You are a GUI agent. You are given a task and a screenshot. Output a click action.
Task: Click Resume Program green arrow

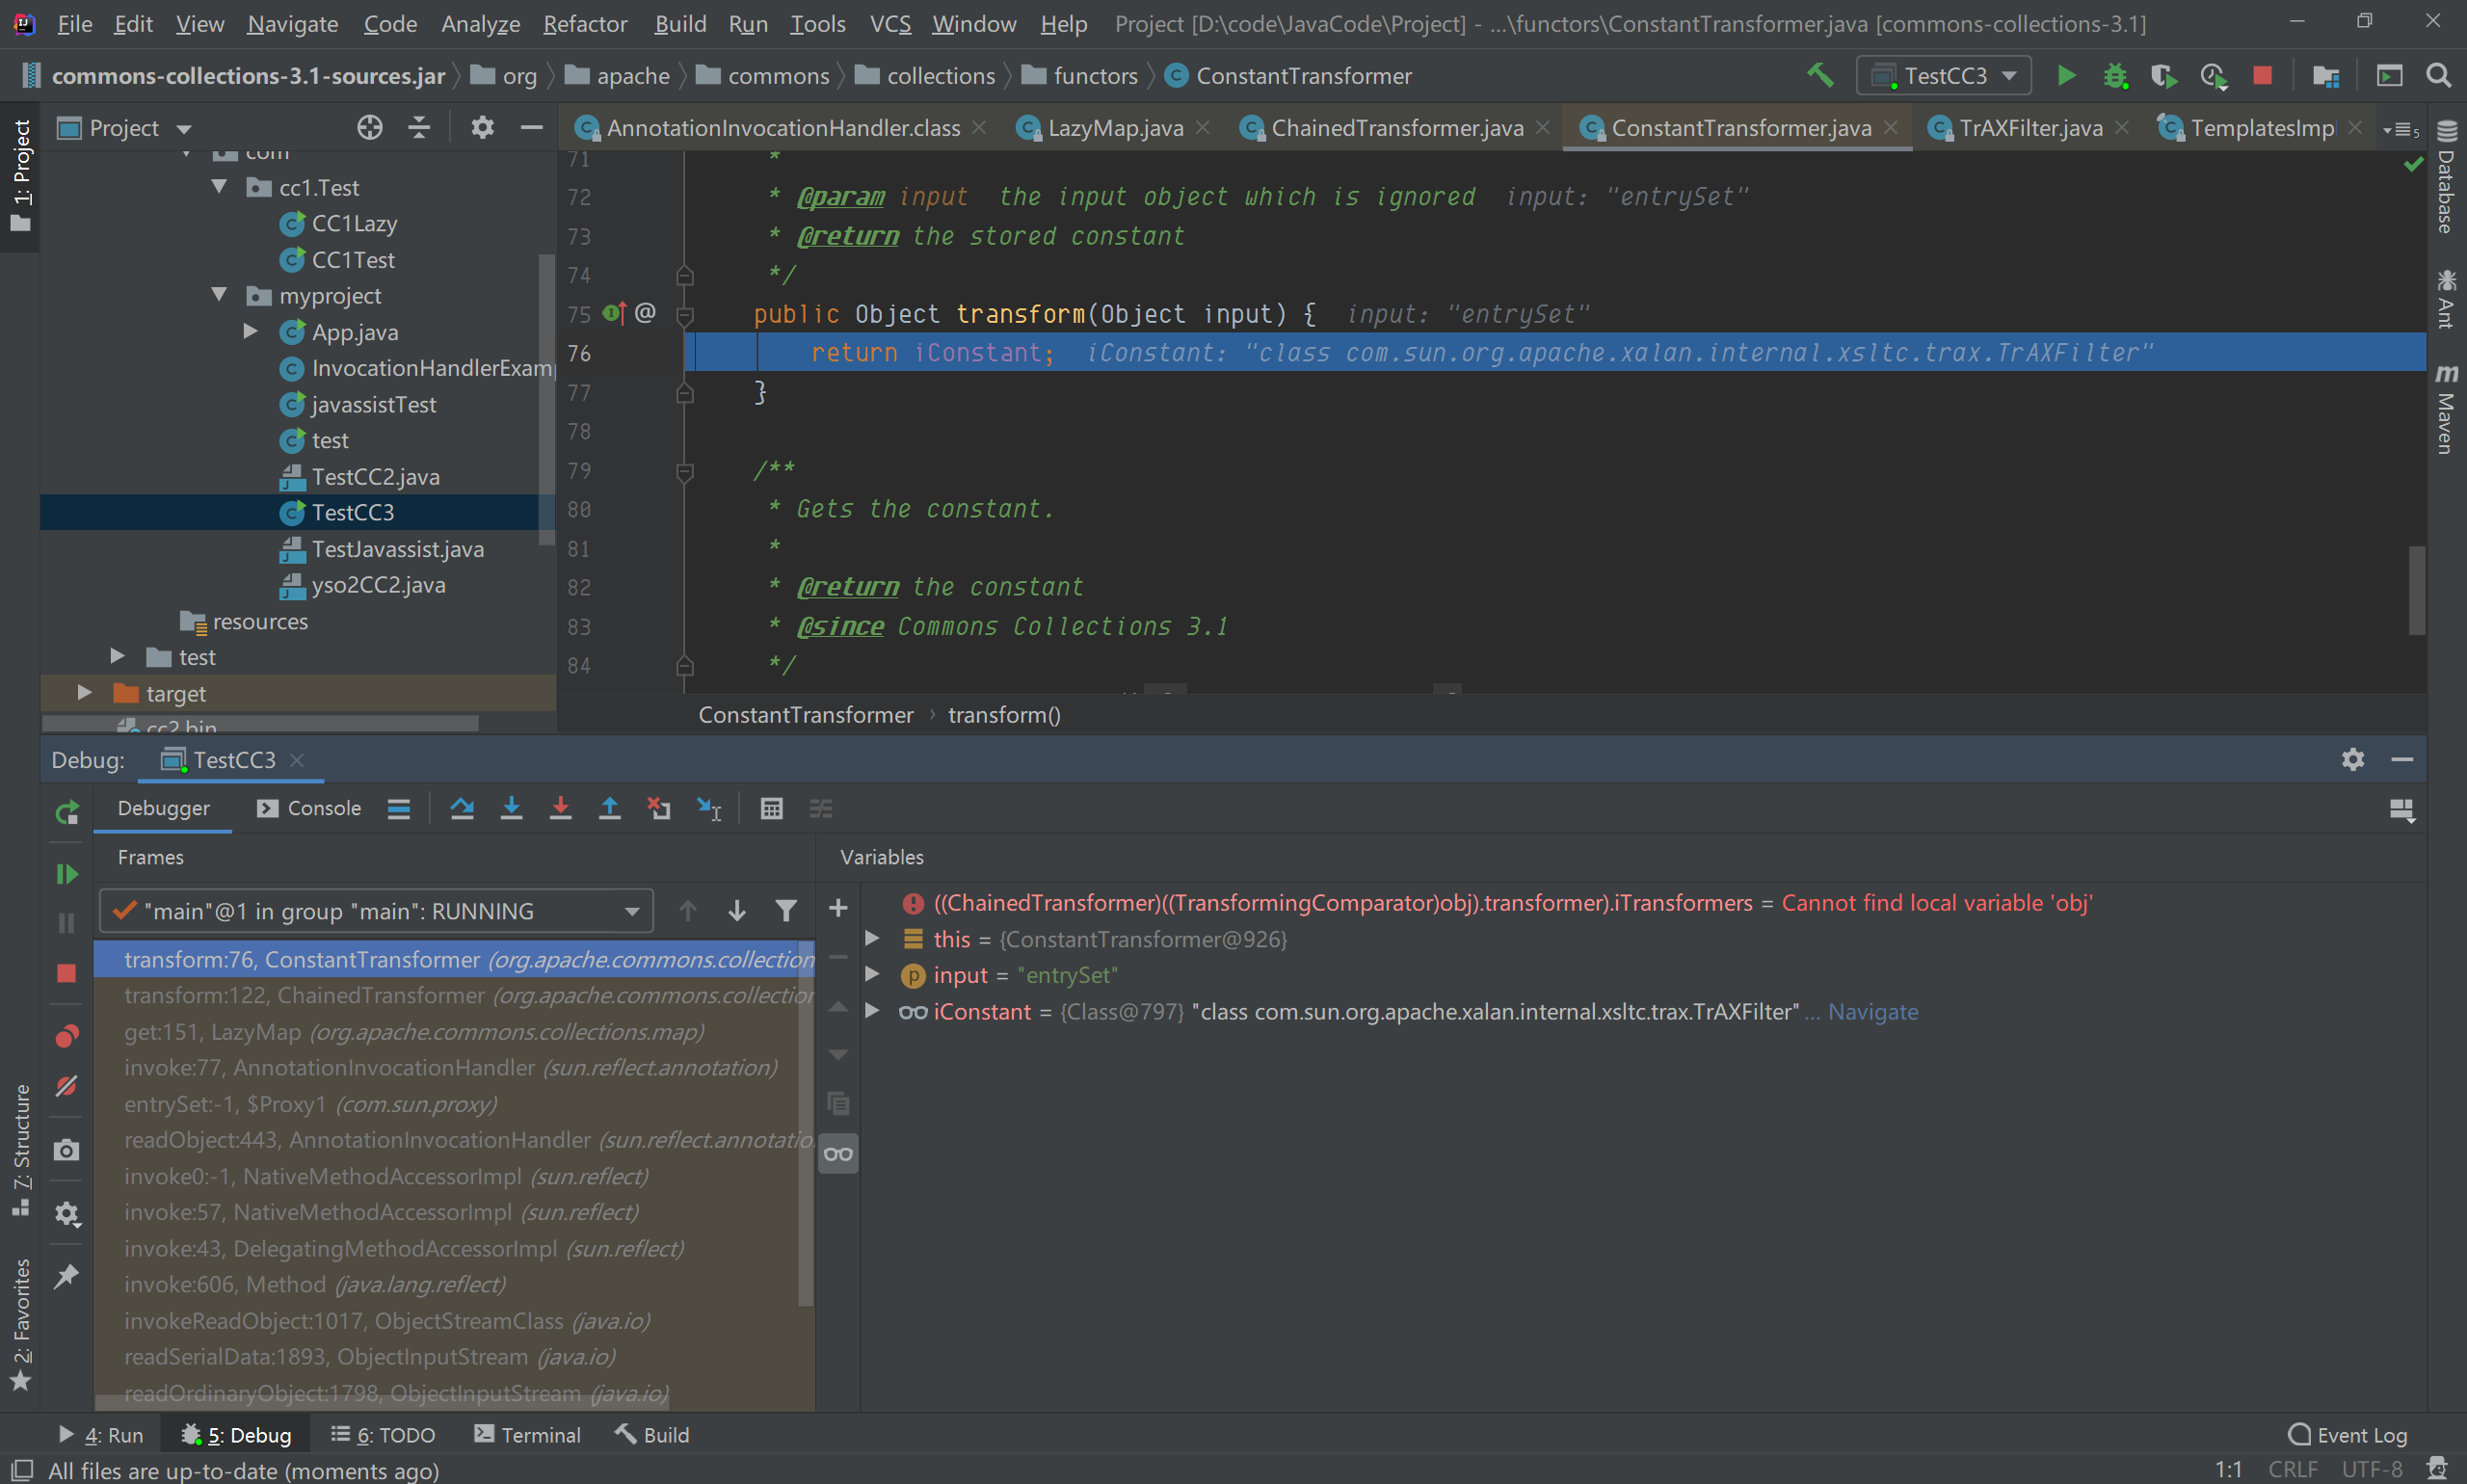(66, 874)
